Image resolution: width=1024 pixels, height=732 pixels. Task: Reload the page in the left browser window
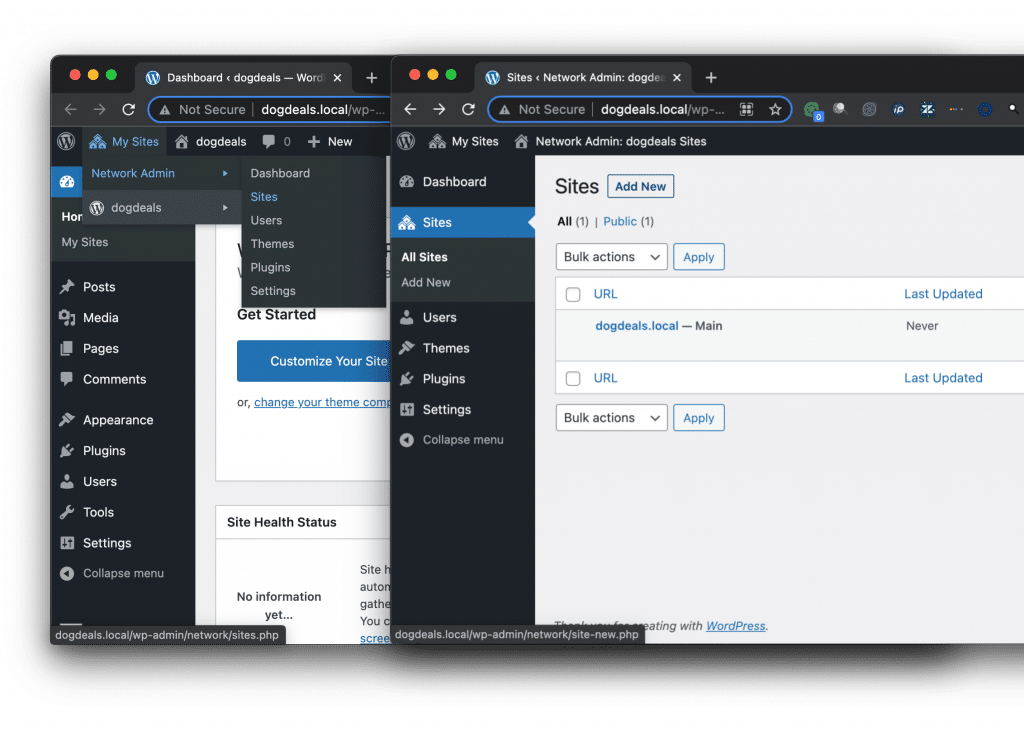[129, 110]
